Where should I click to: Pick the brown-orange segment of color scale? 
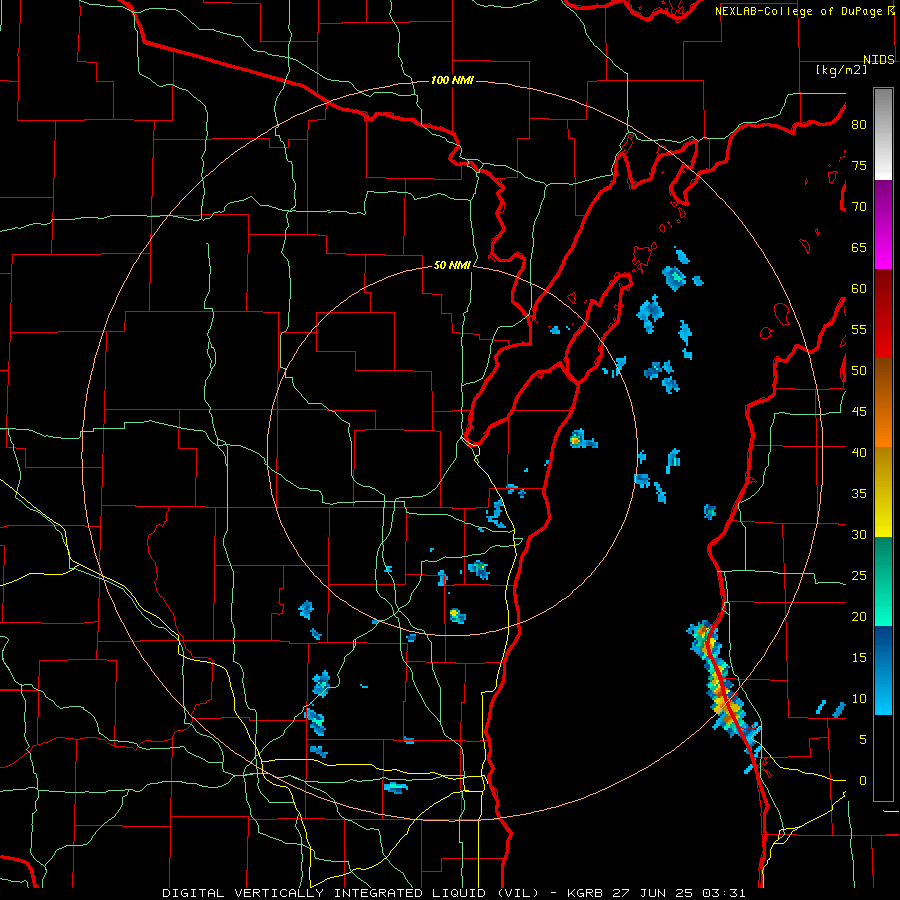(x=883, y=403)
